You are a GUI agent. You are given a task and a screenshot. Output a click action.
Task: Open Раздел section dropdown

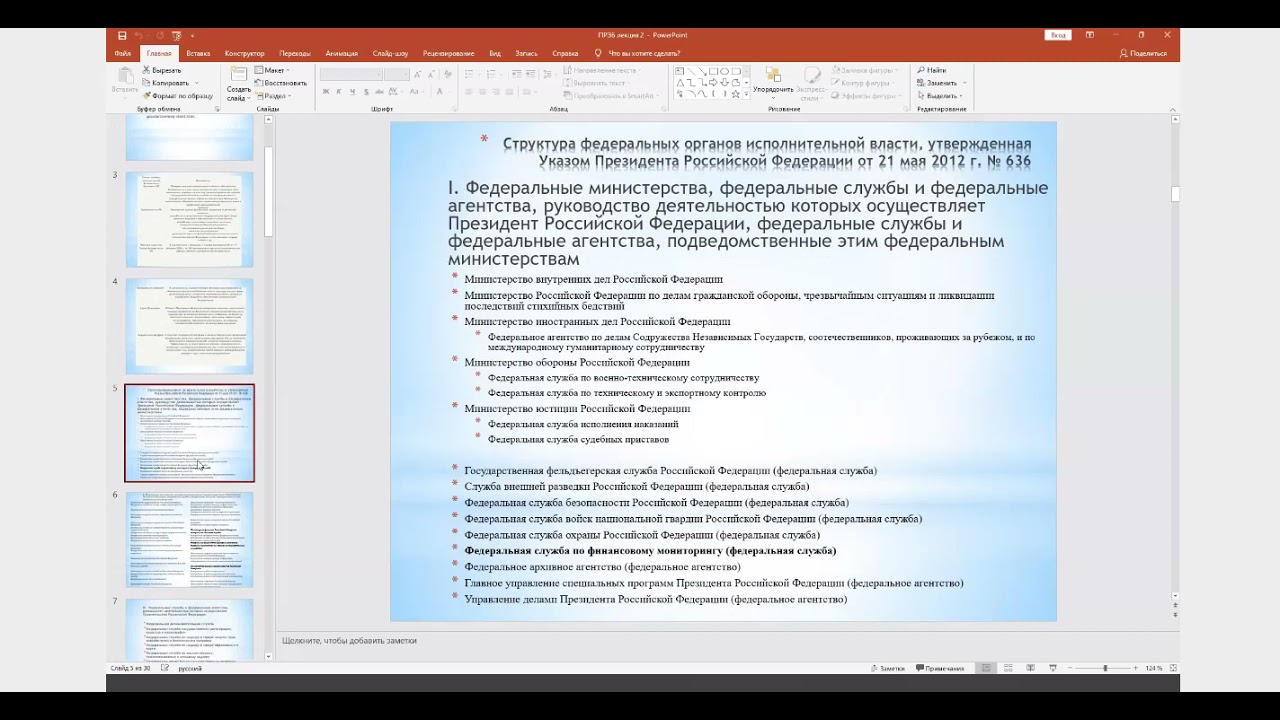[272, 96]
